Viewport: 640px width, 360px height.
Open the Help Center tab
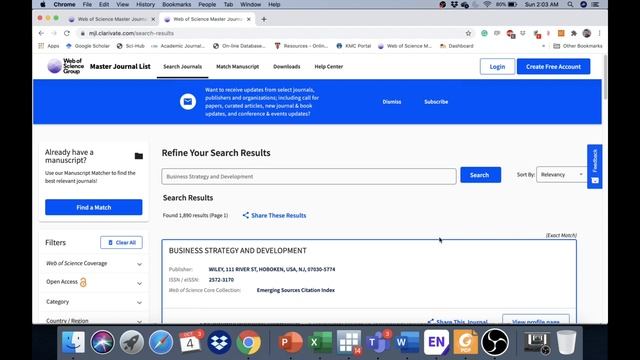(329, 67)
